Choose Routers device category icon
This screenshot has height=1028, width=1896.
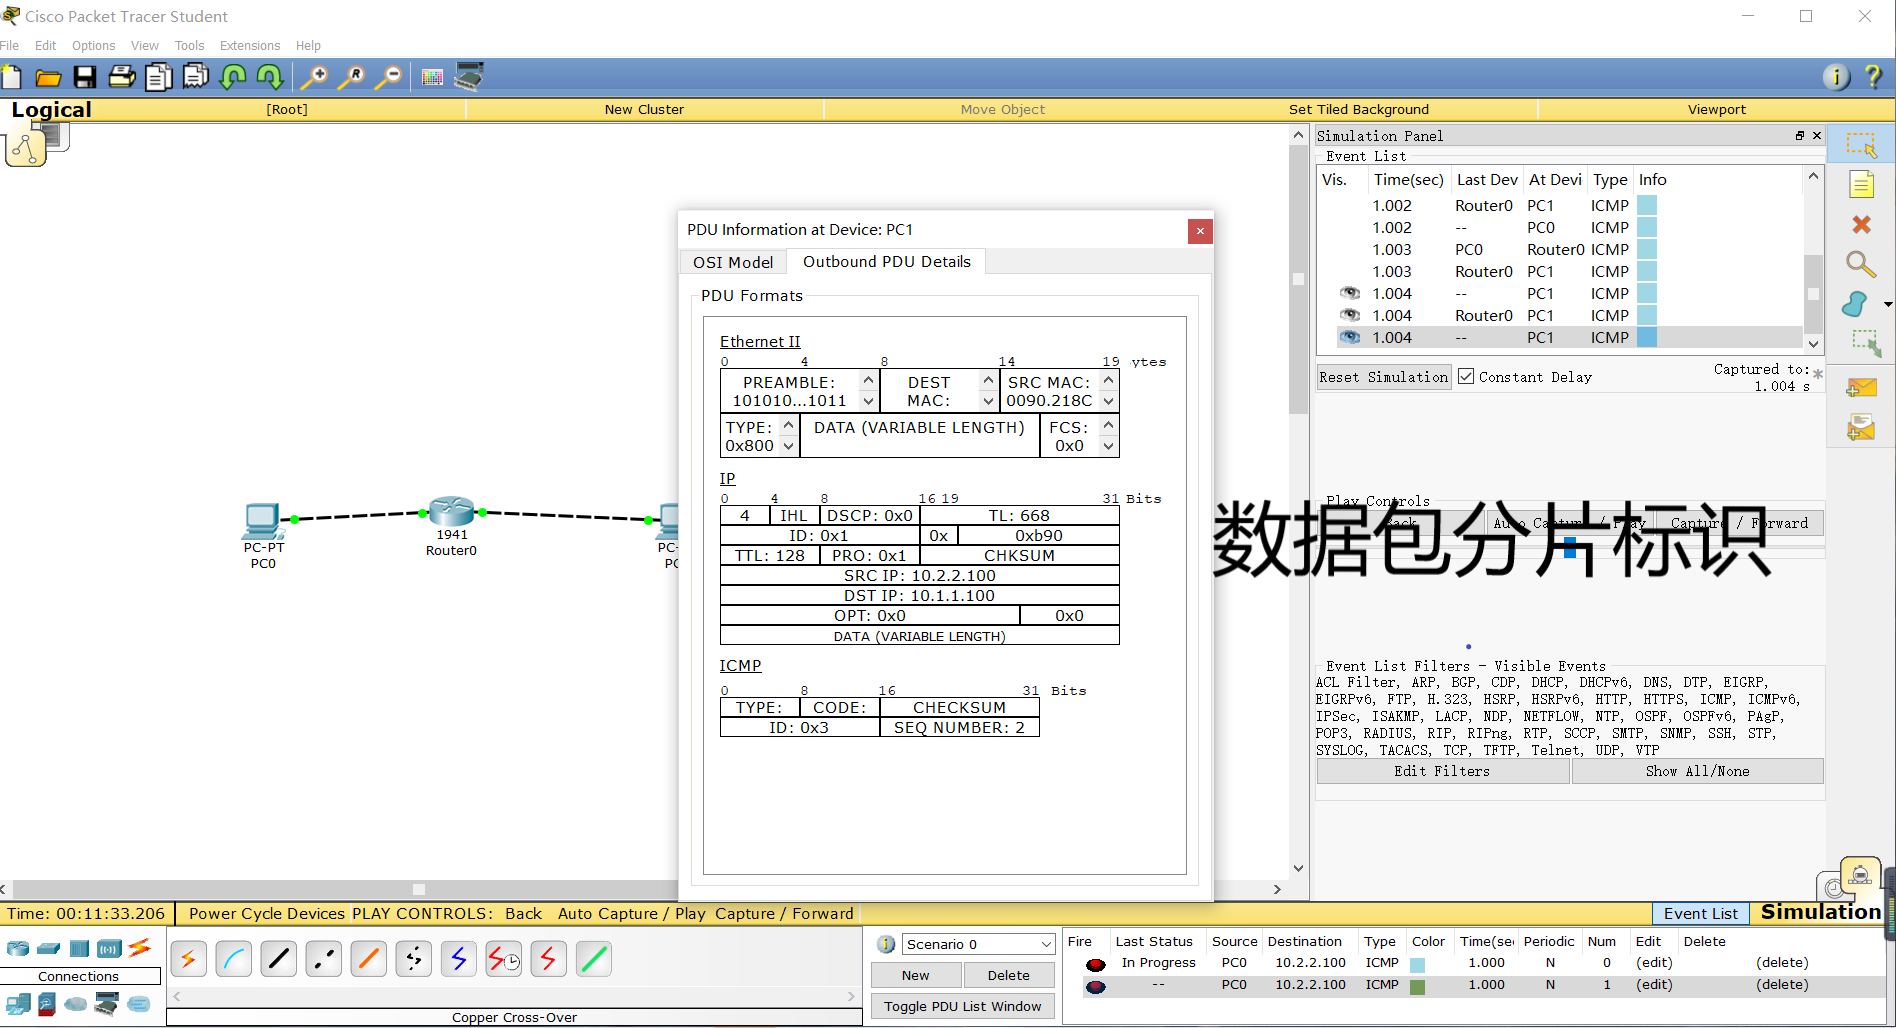click(x=17, y=948)
